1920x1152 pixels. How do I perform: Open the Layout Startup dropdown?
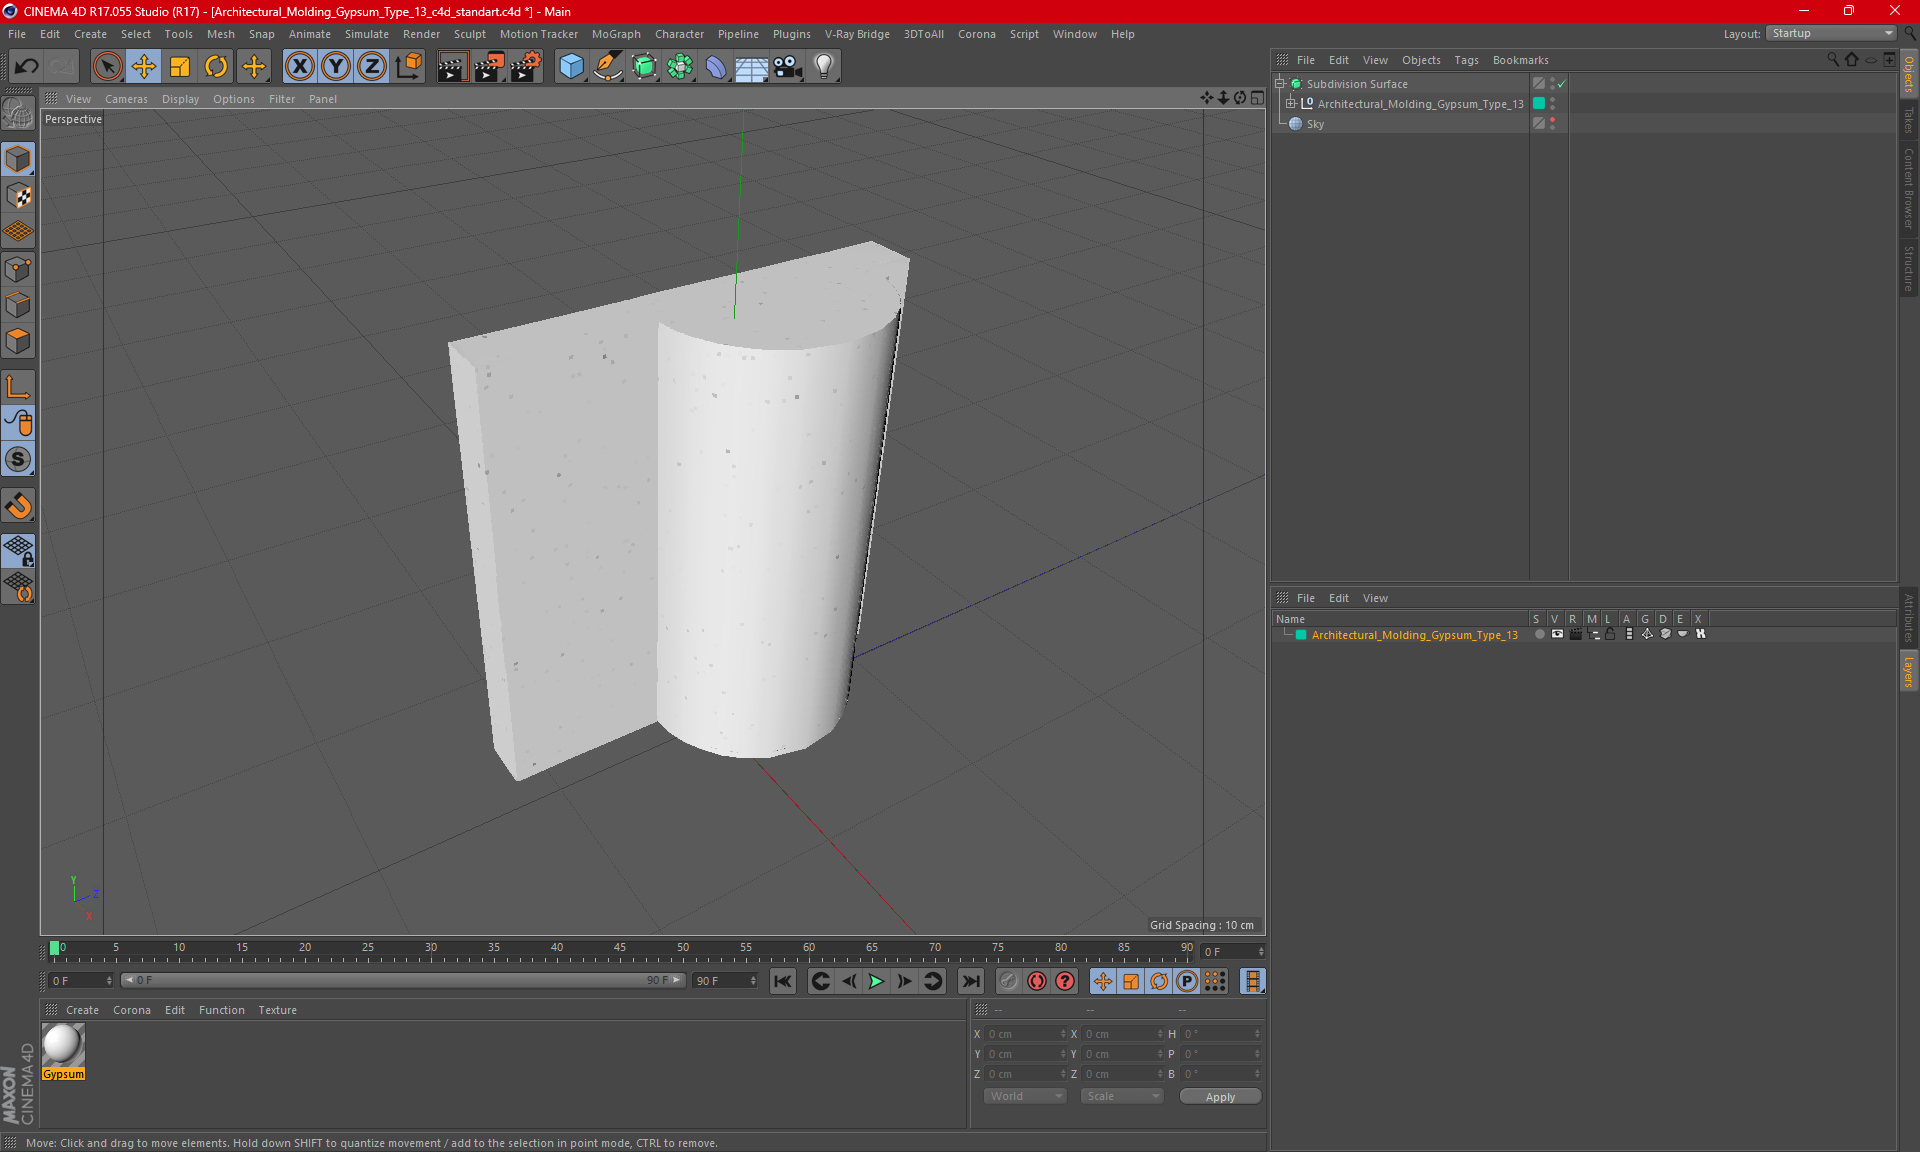(1831, 33)
